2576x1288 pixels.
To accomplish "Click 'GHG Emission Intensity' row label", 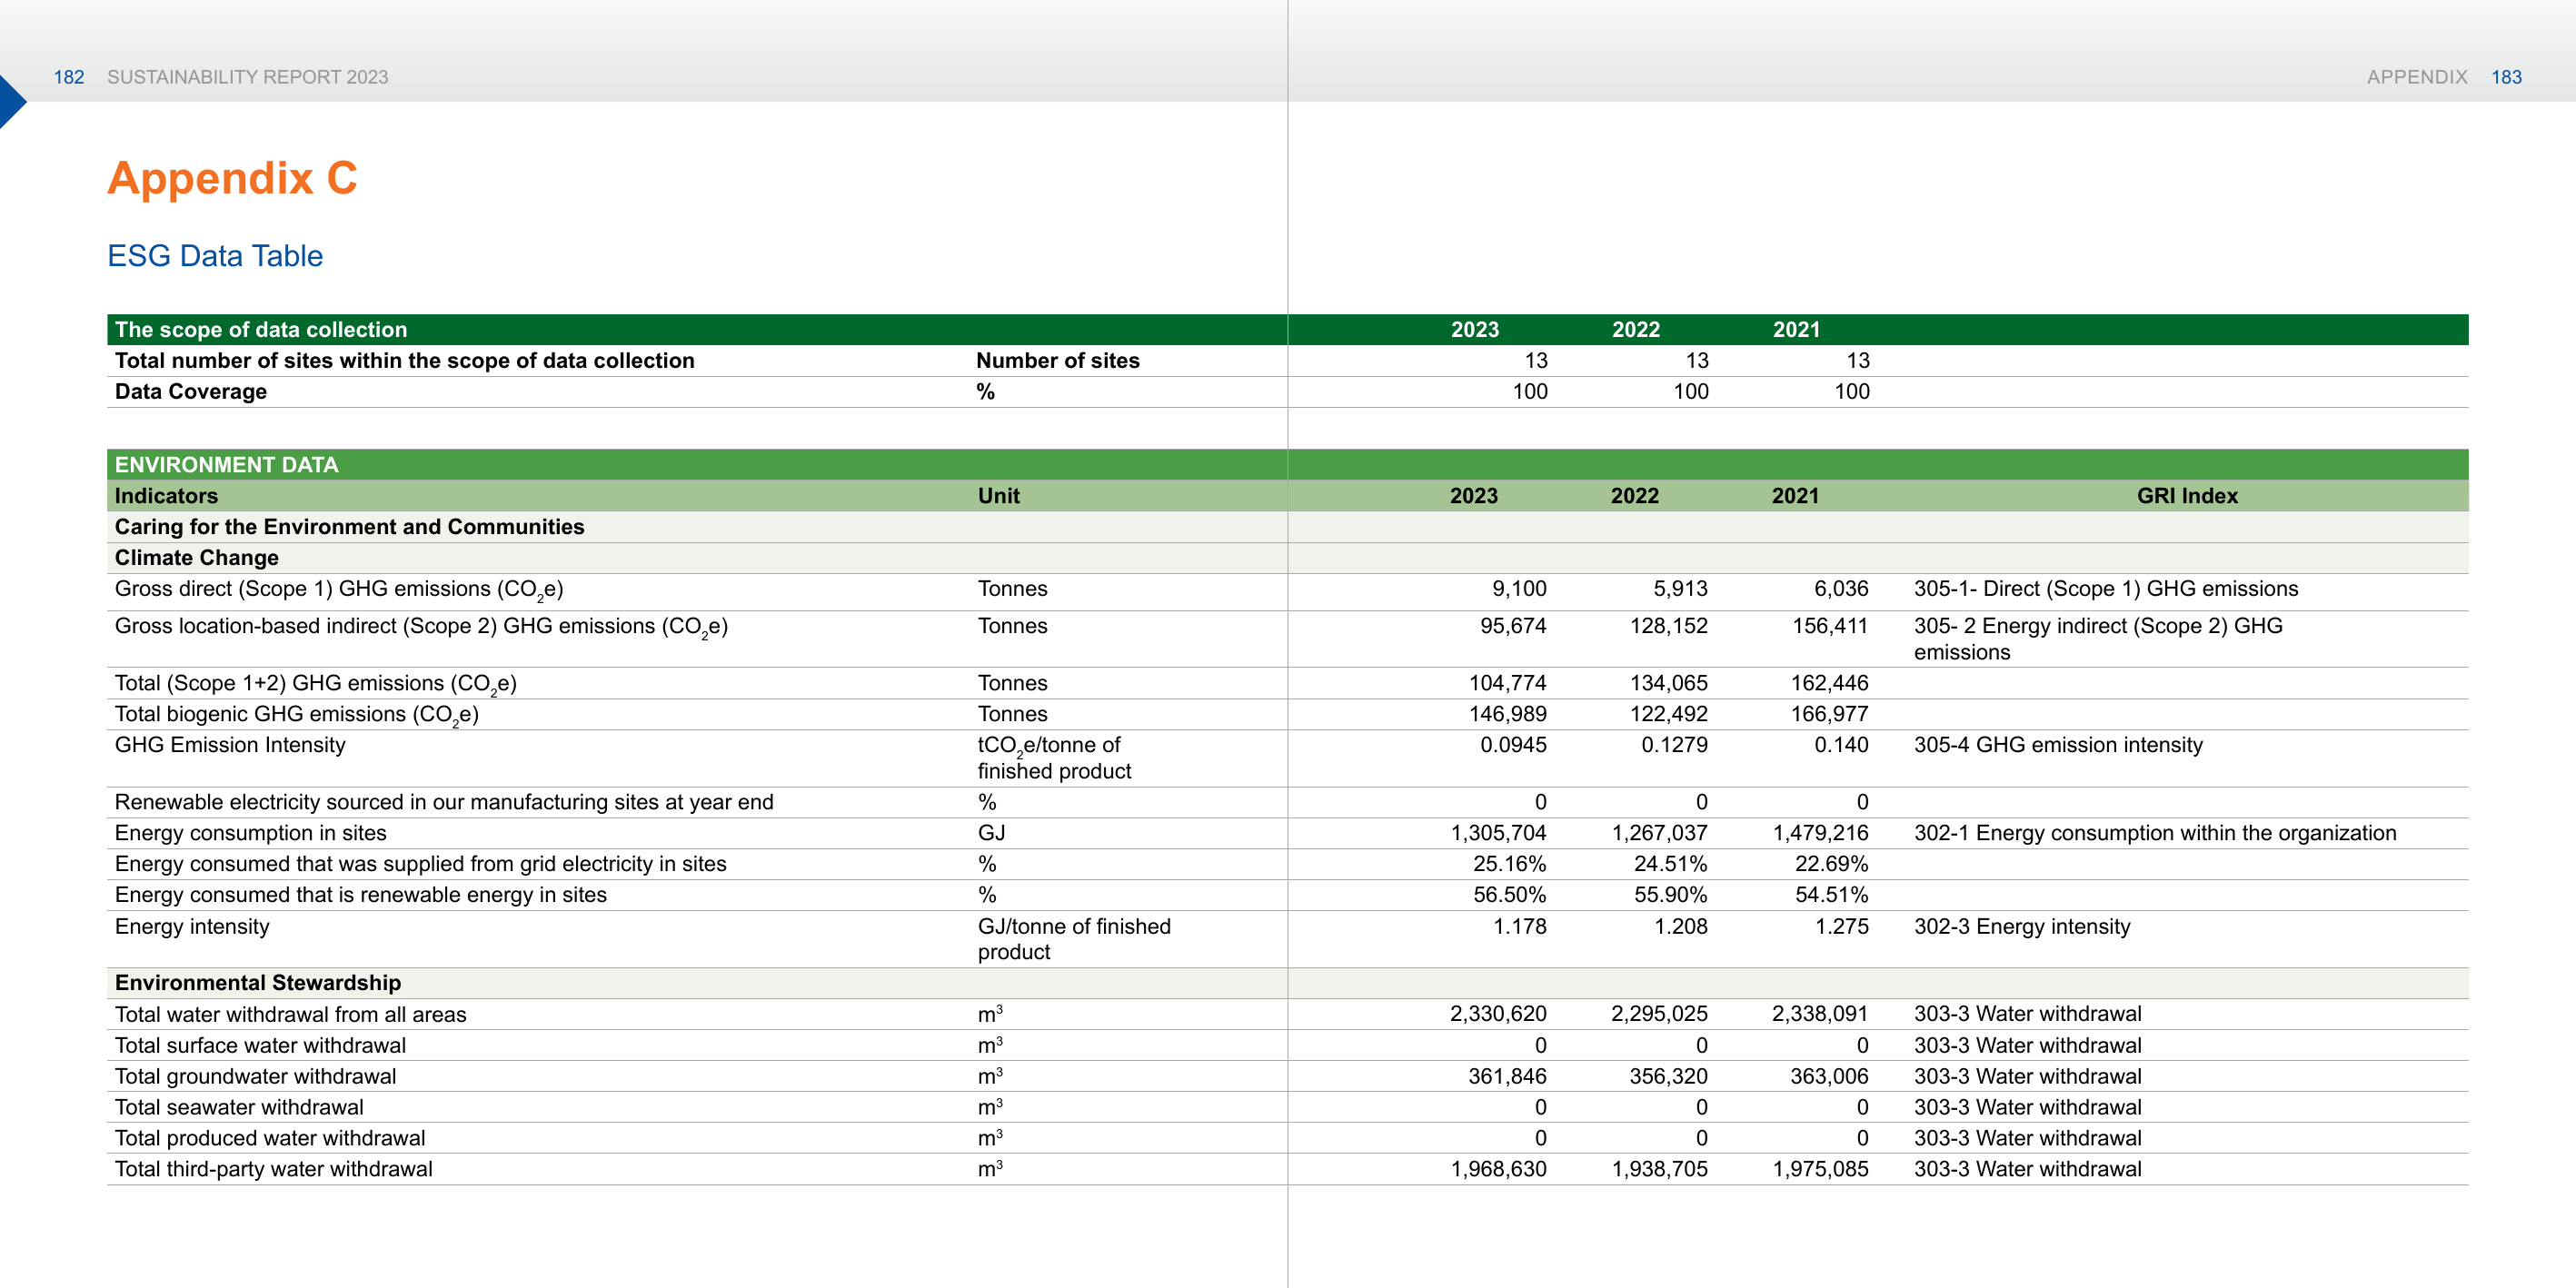I will tap(230, 745).
